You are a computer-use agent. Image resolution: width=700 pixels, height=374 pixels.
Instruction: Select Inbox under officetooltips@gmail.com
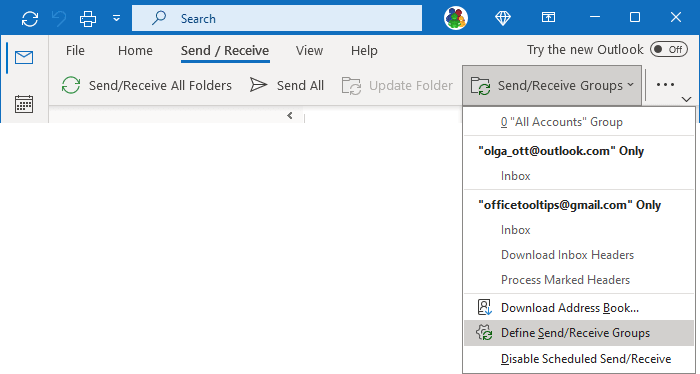pyautogui.click(x=579, y=230)
